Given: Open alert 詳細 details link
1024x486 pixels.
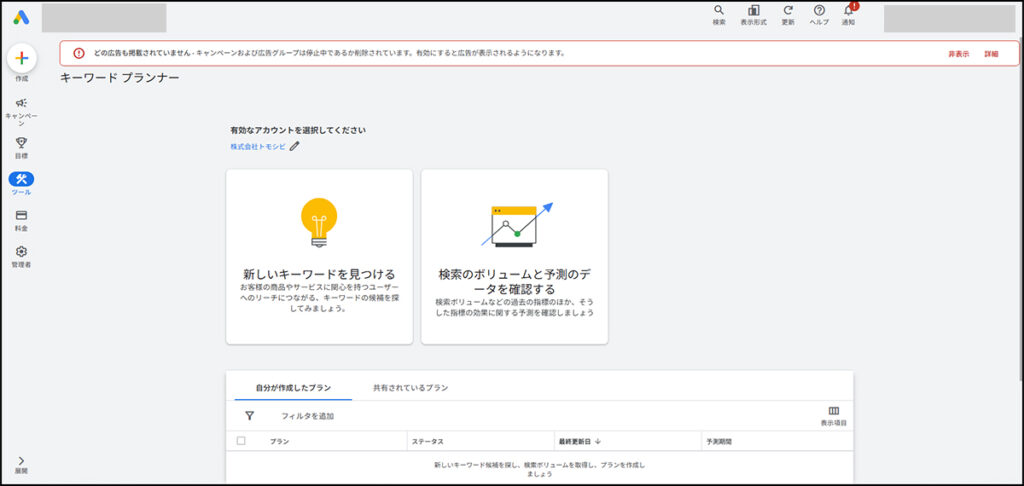Looking at the screenshot, I should (991, 54).
